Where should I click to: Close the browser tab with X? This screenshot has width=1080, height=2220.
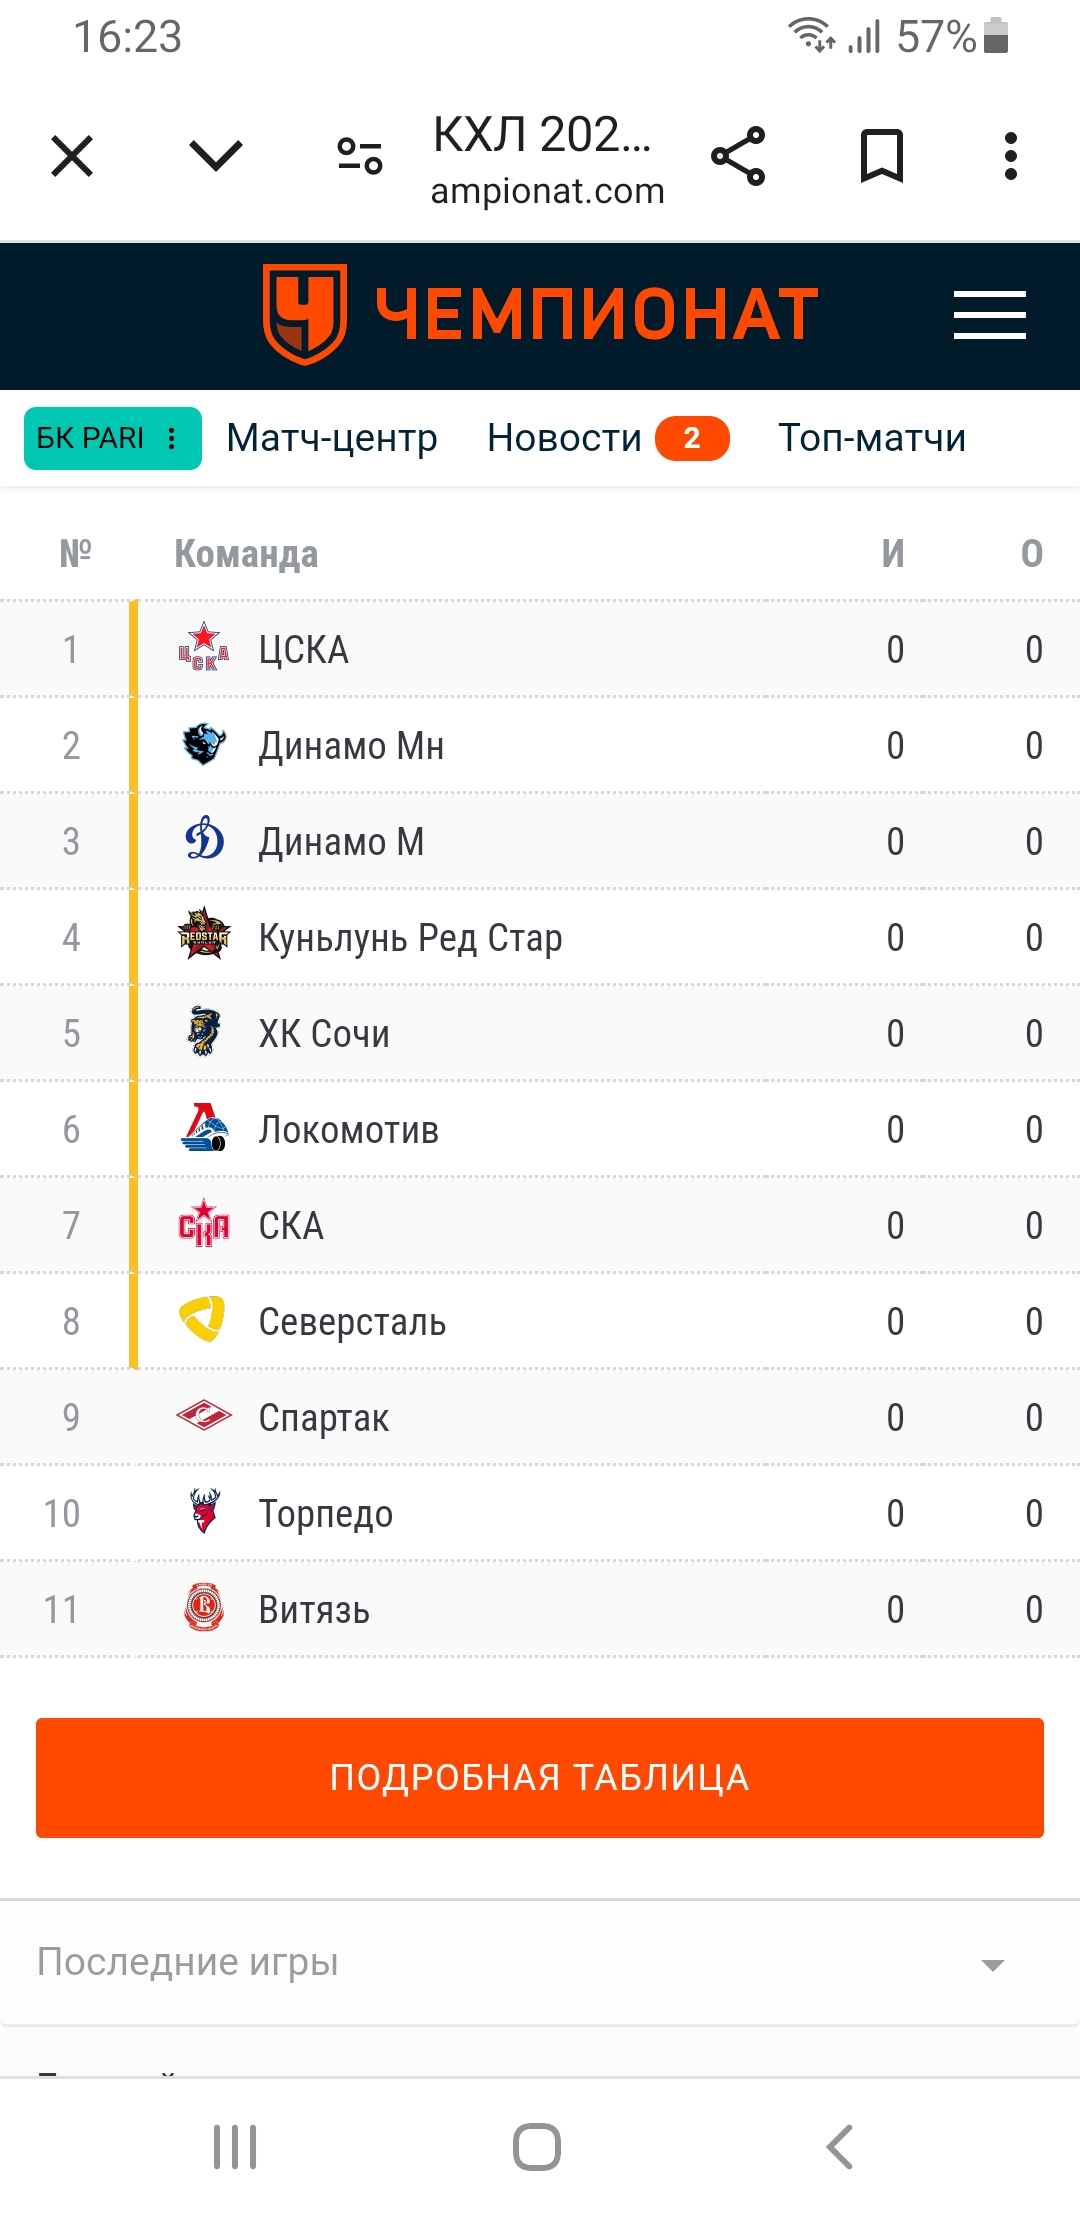(72, 156)
